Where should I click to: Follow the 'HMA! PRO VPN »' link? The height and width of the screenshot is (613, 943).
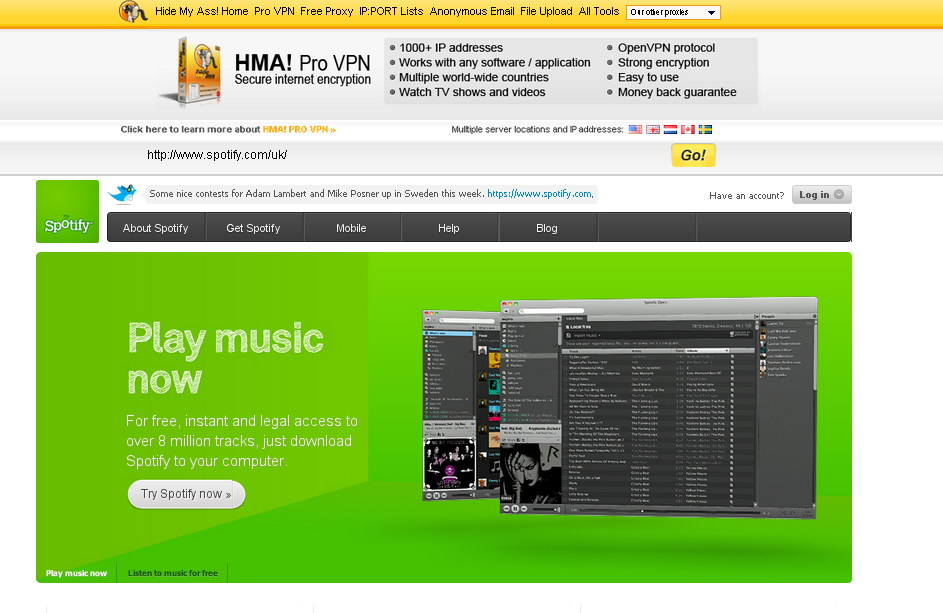(x=299, y=129)
